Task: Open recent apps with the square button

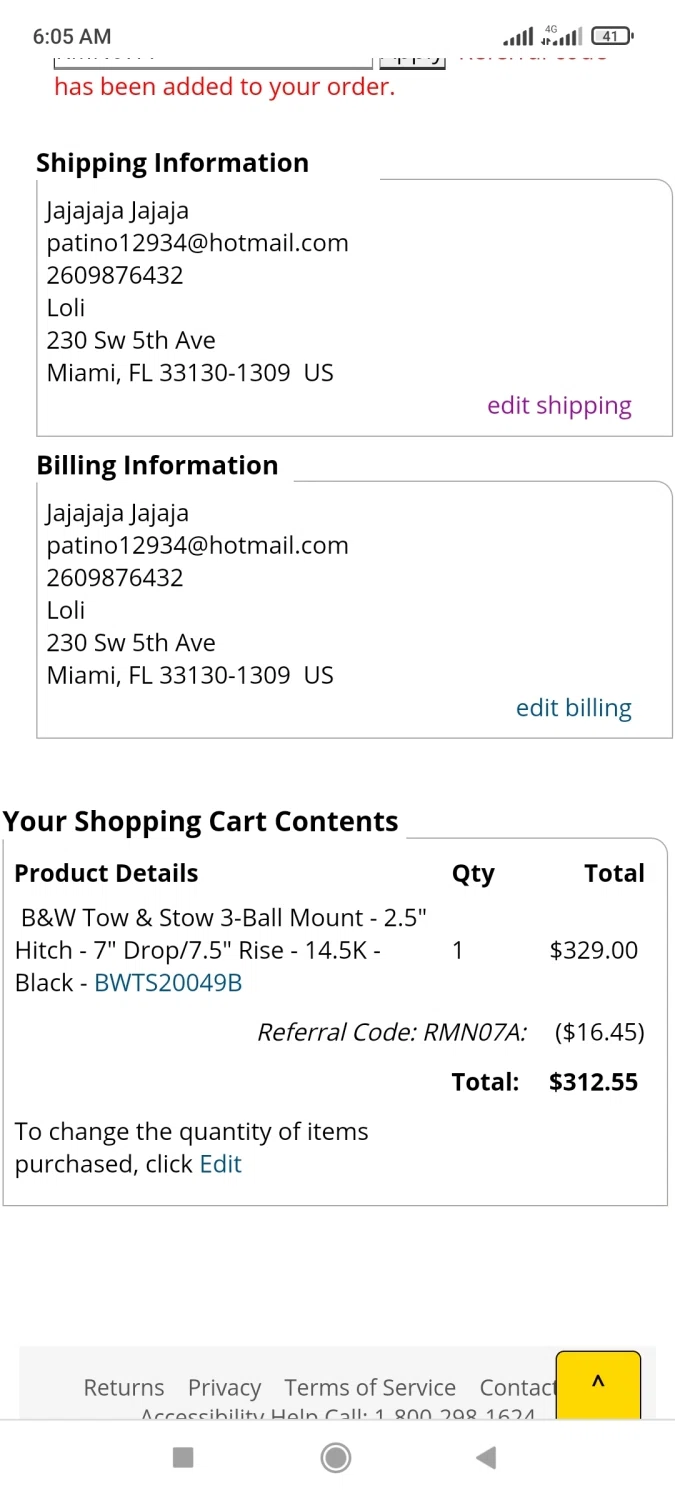Action: tap(183, 1457)
